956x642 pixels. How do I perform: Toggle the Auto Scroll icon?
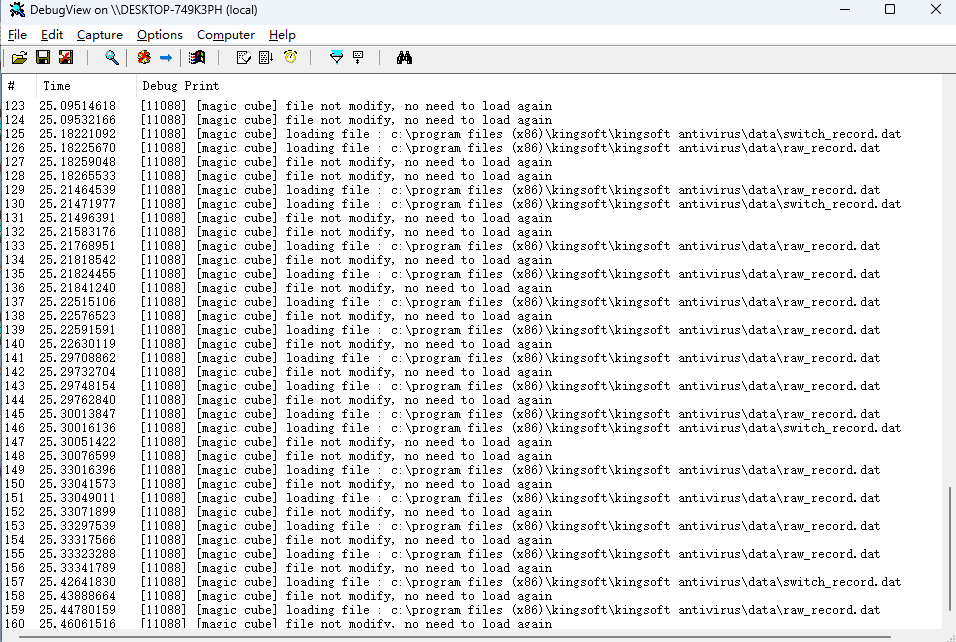(x=266, y=58)
